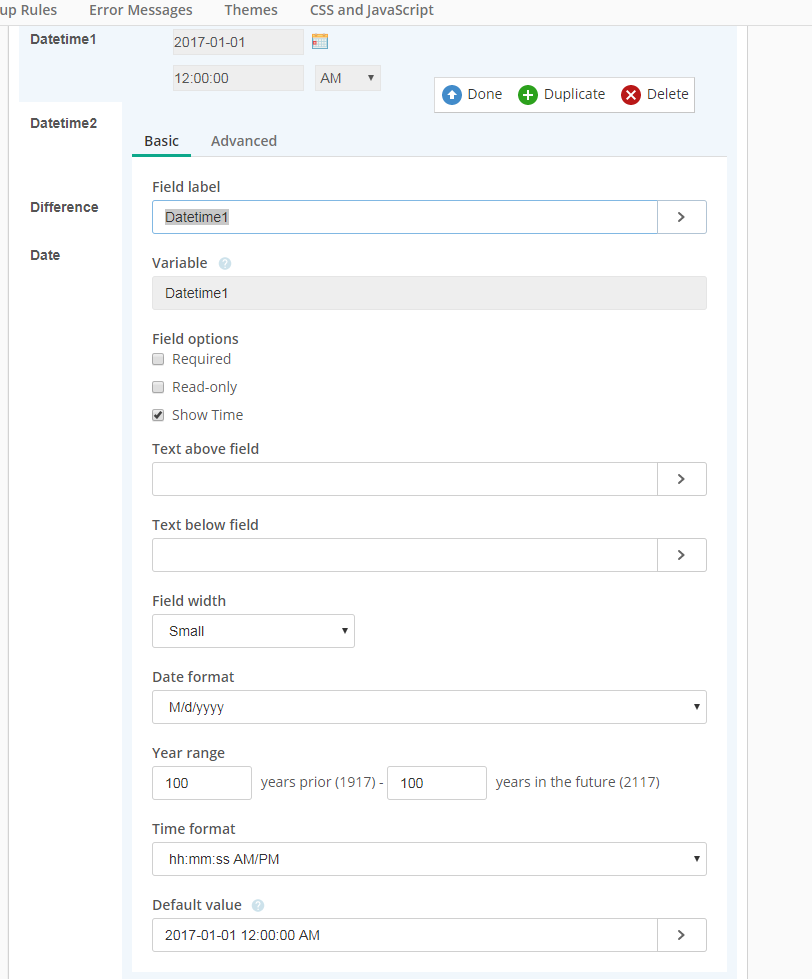Click arrow button beside Text below field
The height and width of the screenshot is (979, 812).
point(682,555)
